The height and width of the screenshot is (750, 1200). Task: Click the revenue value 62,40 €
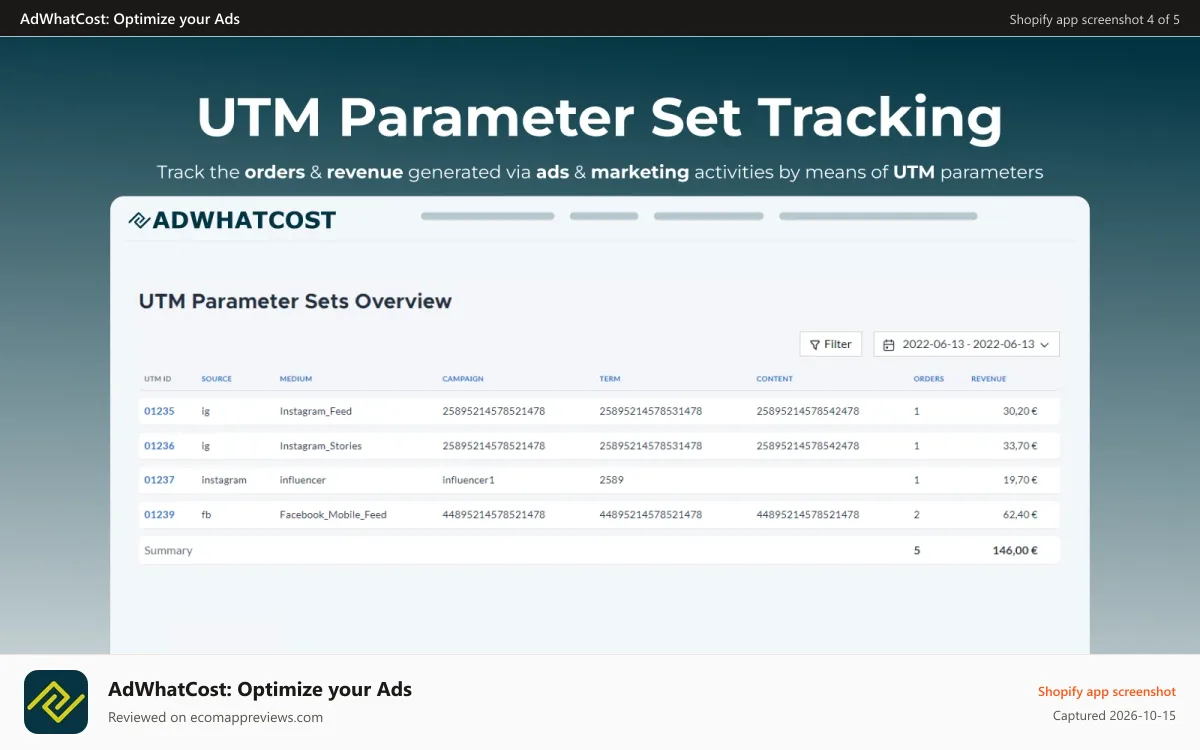coord(1021,515)
